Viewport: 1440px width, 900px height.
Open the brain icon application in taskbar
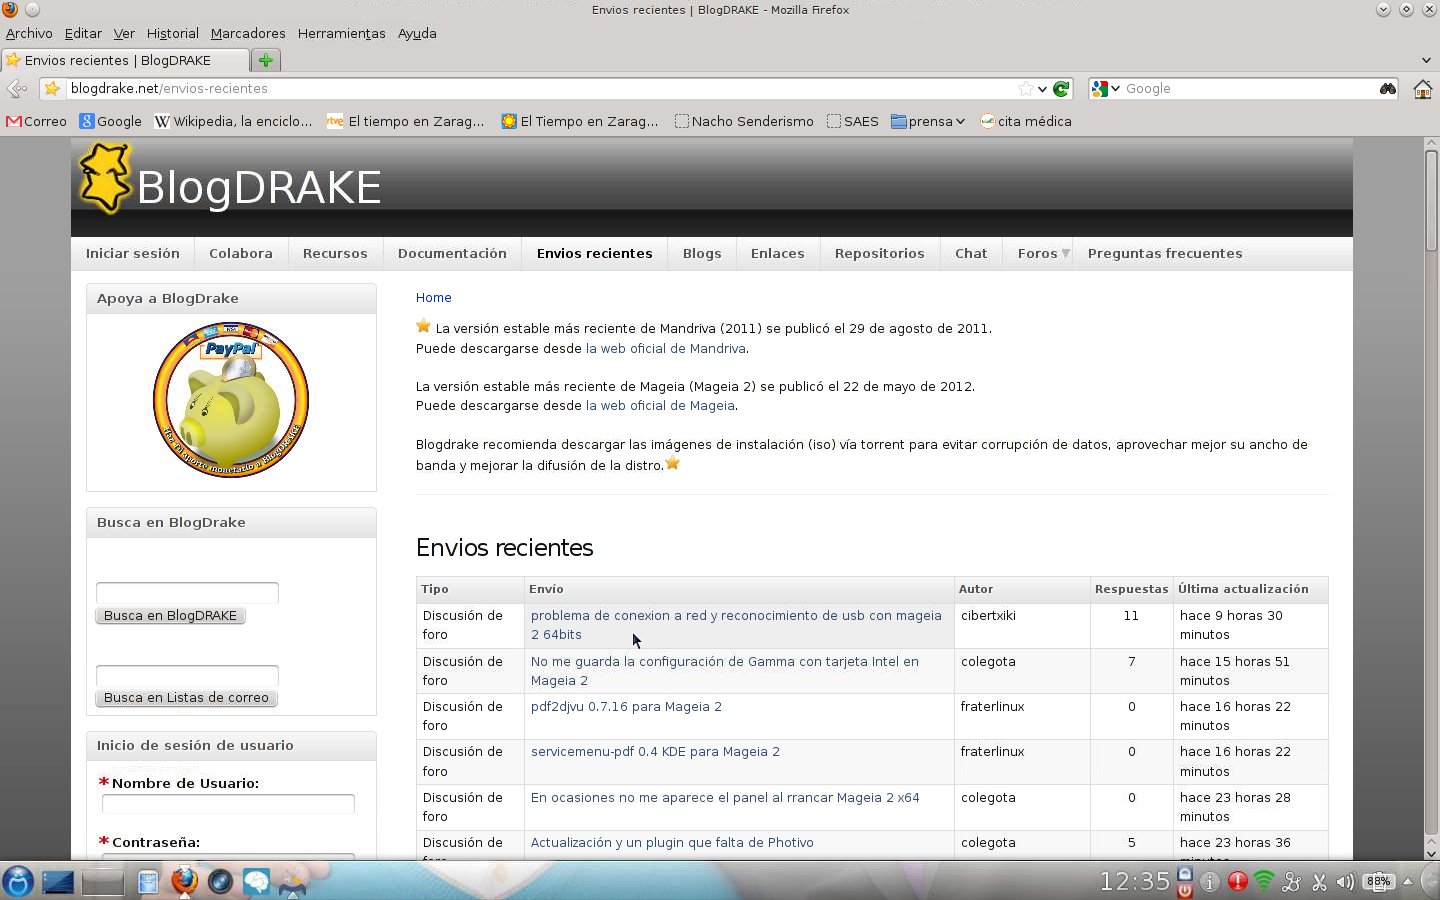click(x=256, y=881)
